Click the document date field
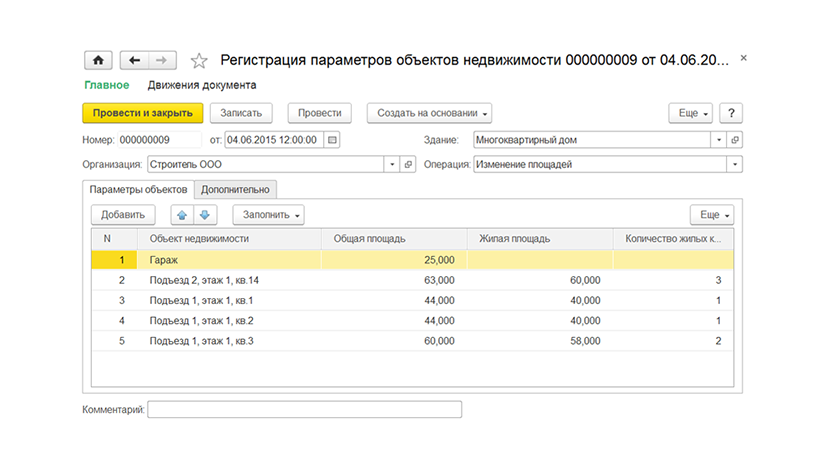Image resolution: width=830 pixels, height=469 pixels. pyautogui.click(x=274, y=140)
